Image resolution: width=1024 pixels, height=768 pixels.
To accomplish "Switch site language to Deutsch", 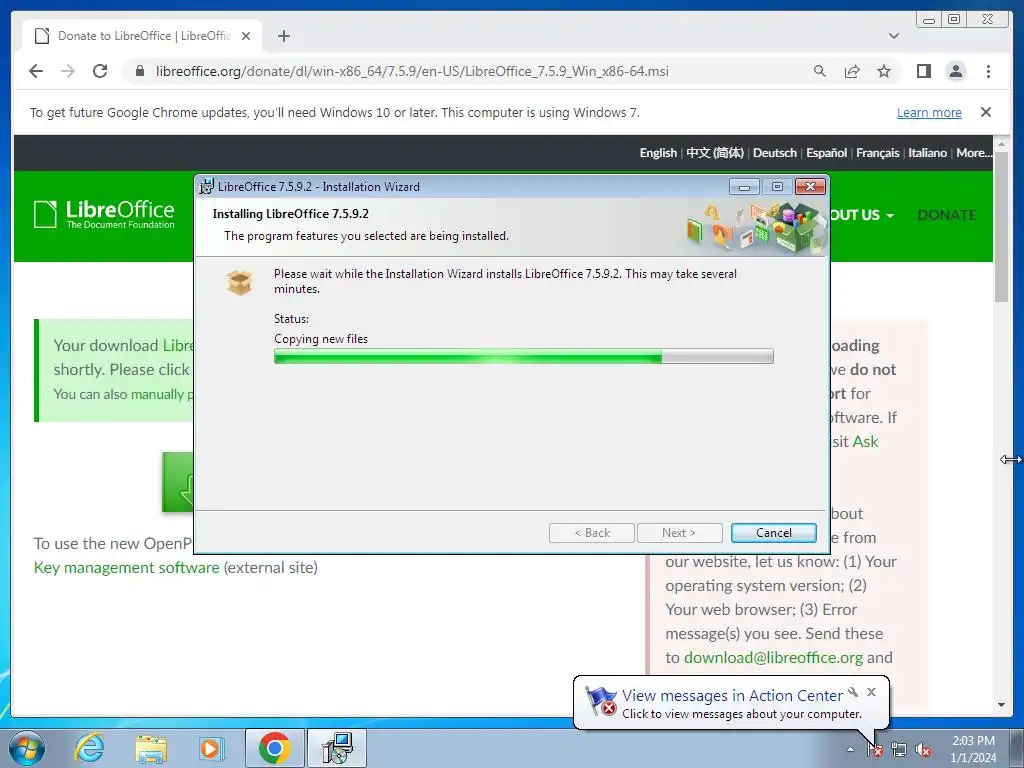I will tap(775, 153).
